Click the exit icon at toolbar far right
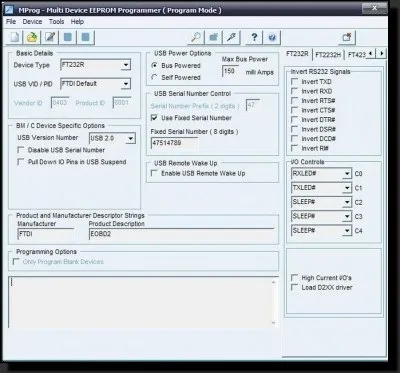Image resolution: width=400 pixels, height=373 pixels. (x=347, y=37)
